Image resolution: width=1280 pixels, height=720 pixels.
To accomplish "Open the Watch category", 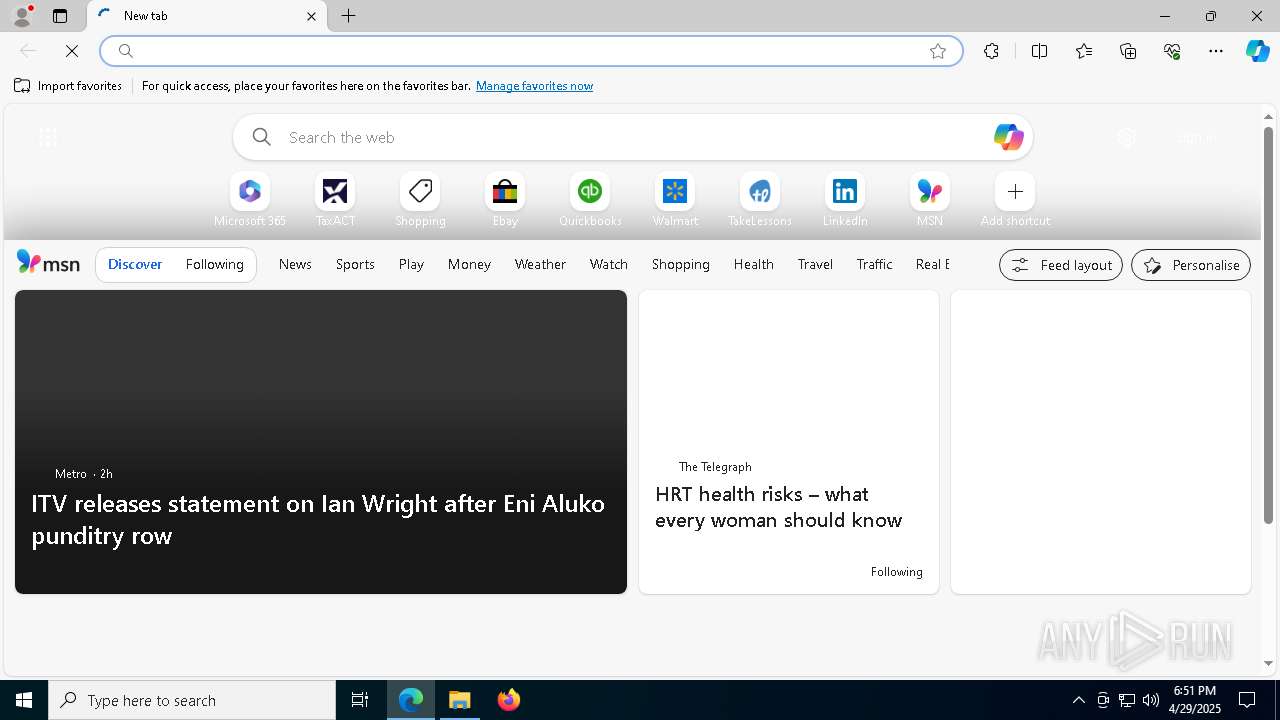I will [609, 264].
